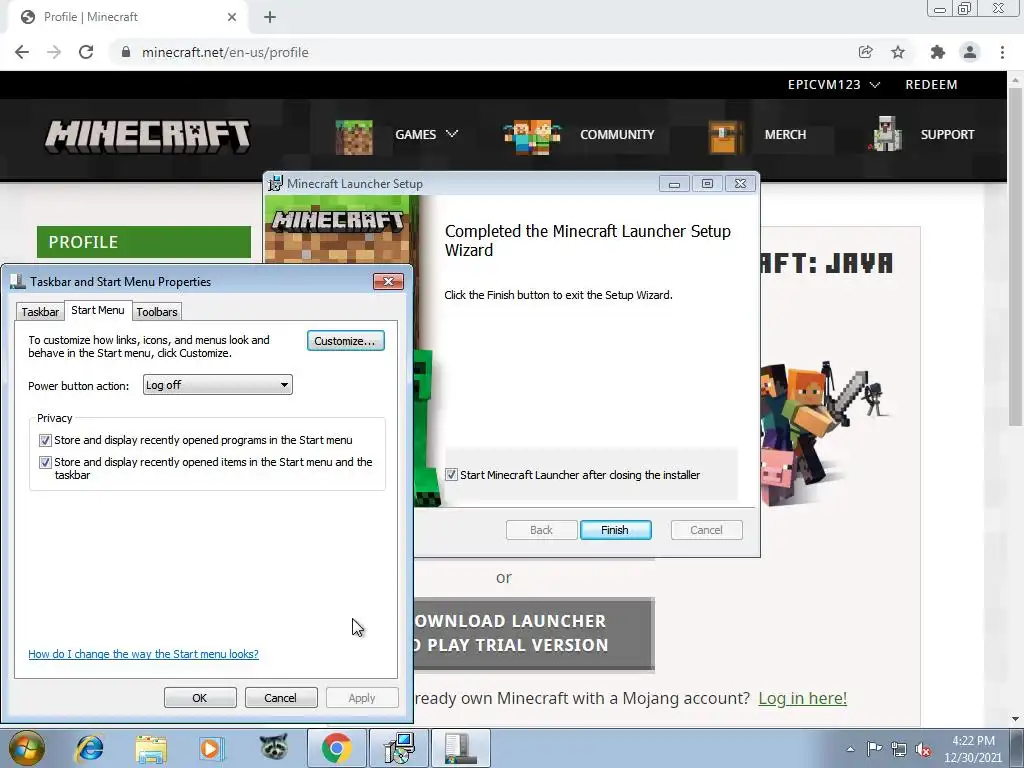Open the muted volume tray icon
Screen dimensions: 1024x768
(923, 749)
